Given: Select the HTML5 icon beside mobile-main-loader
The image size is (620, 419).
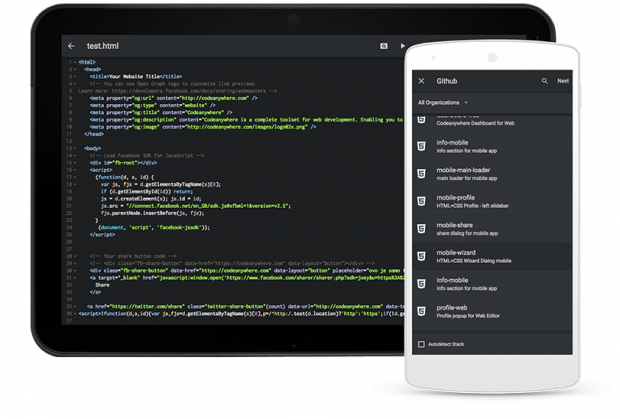Looking at the screenshot, I should coord(422,174).
